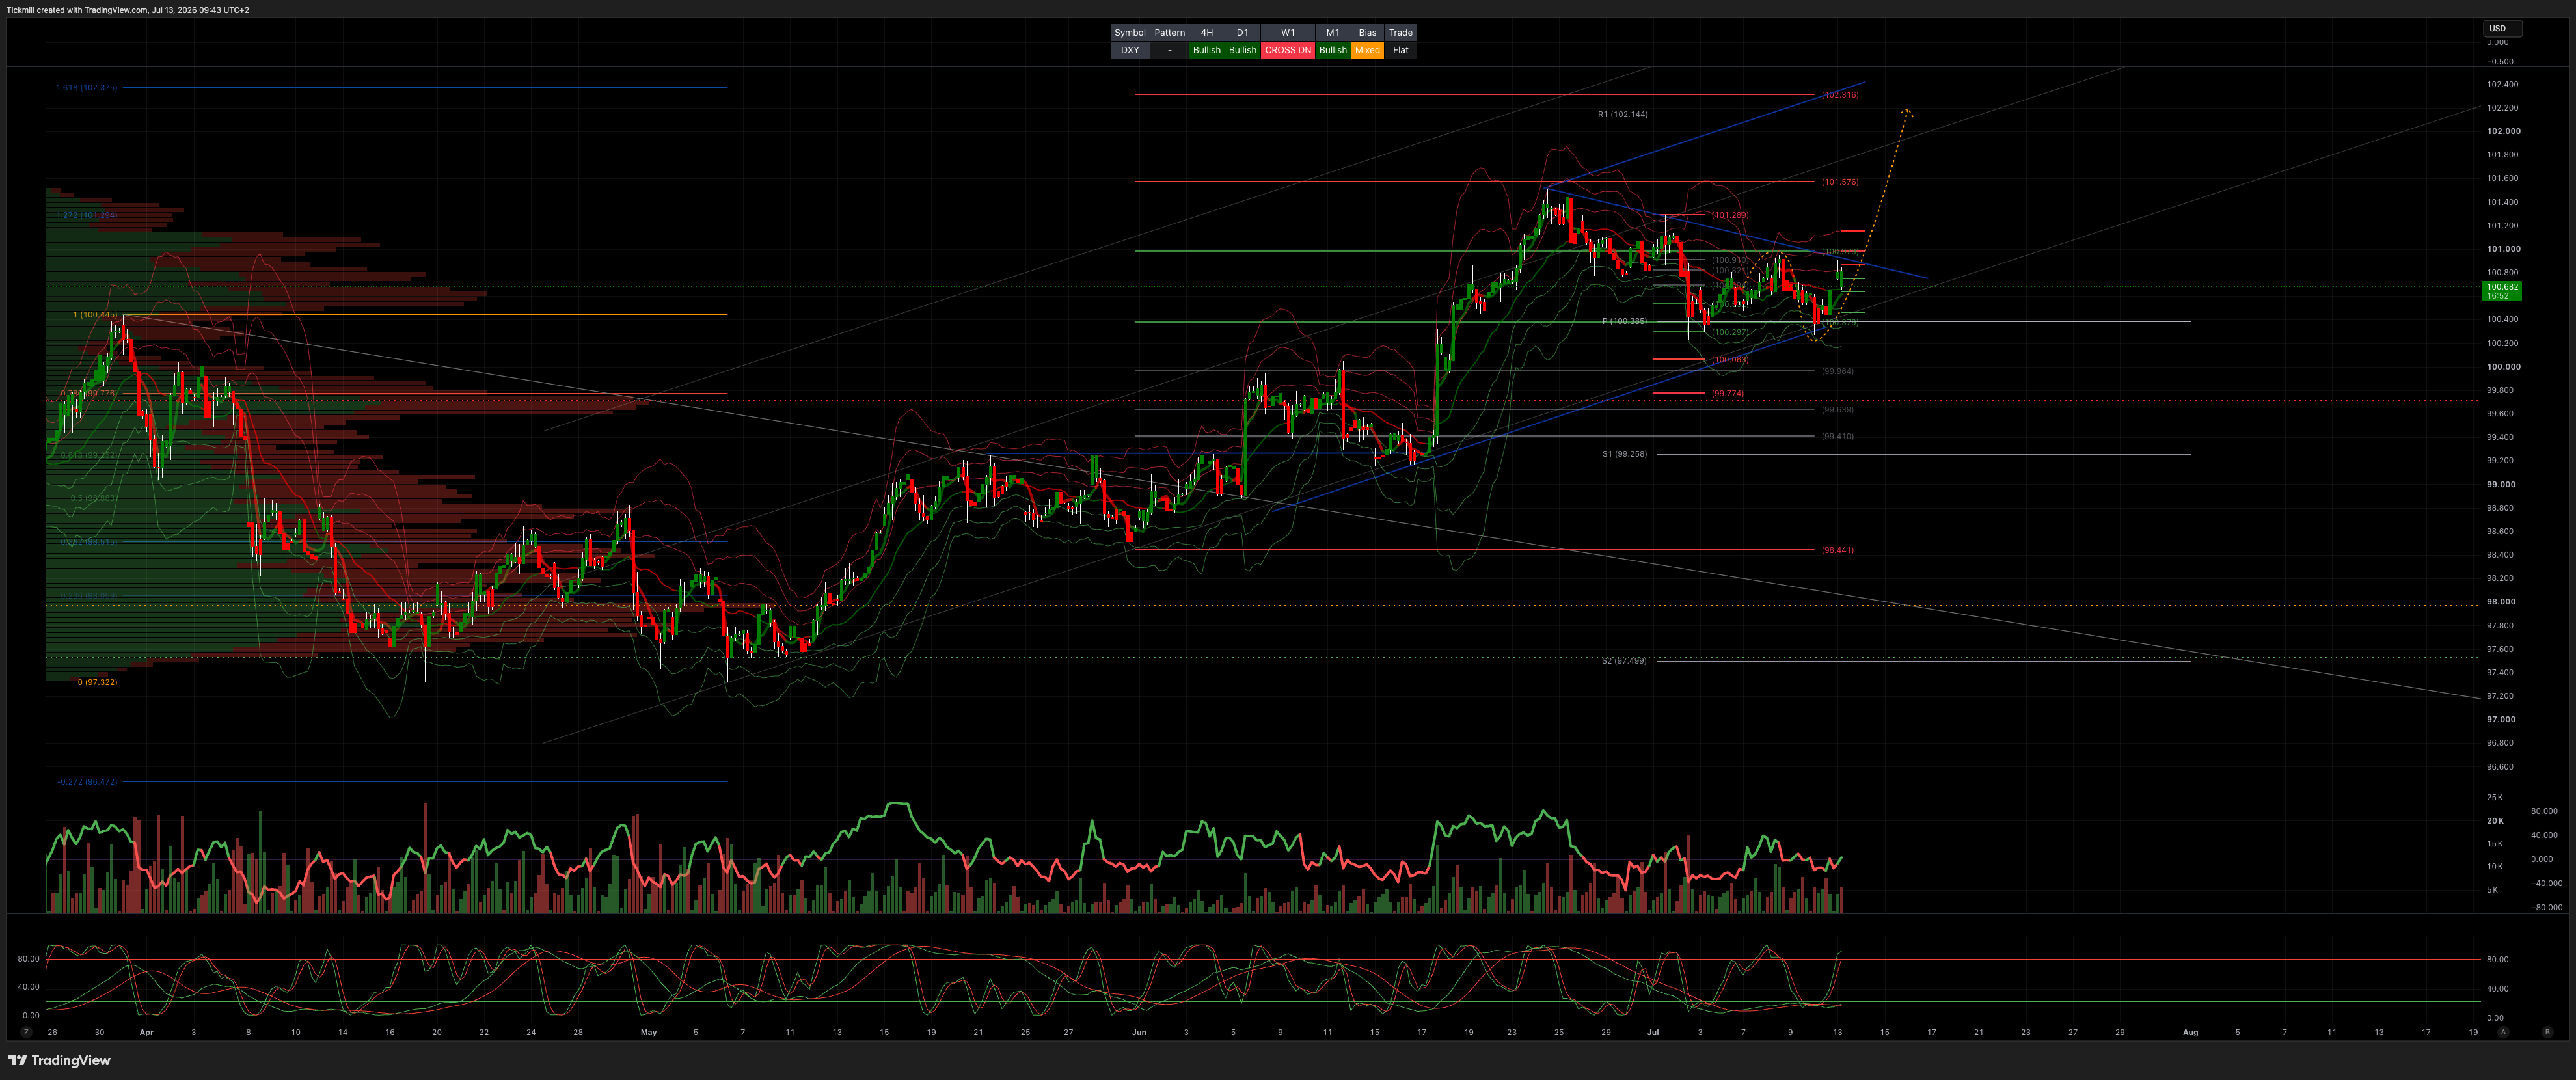
Task: Click the Bullish cell under M1
Action: click(x=1333, y=50)
